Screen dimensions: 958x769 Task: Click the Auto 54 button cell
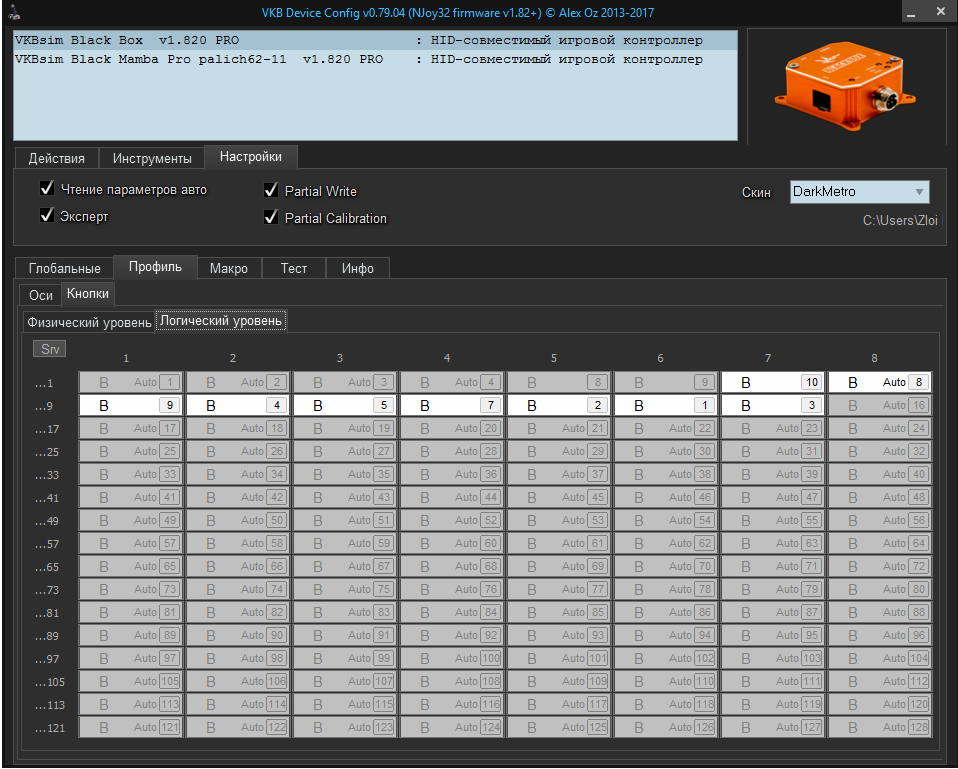coord(666,520)
